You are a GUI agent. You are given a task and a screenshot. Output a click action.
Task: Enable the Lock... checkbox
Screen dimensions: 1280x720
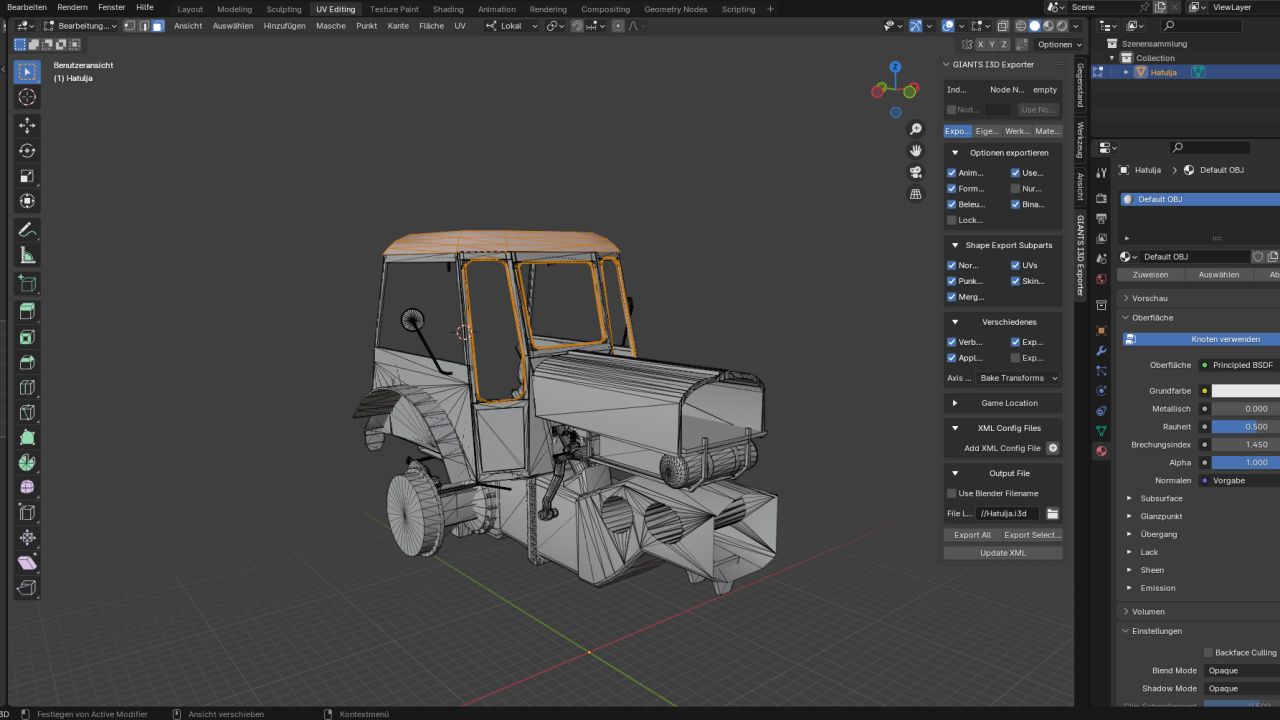click(952, 220)
